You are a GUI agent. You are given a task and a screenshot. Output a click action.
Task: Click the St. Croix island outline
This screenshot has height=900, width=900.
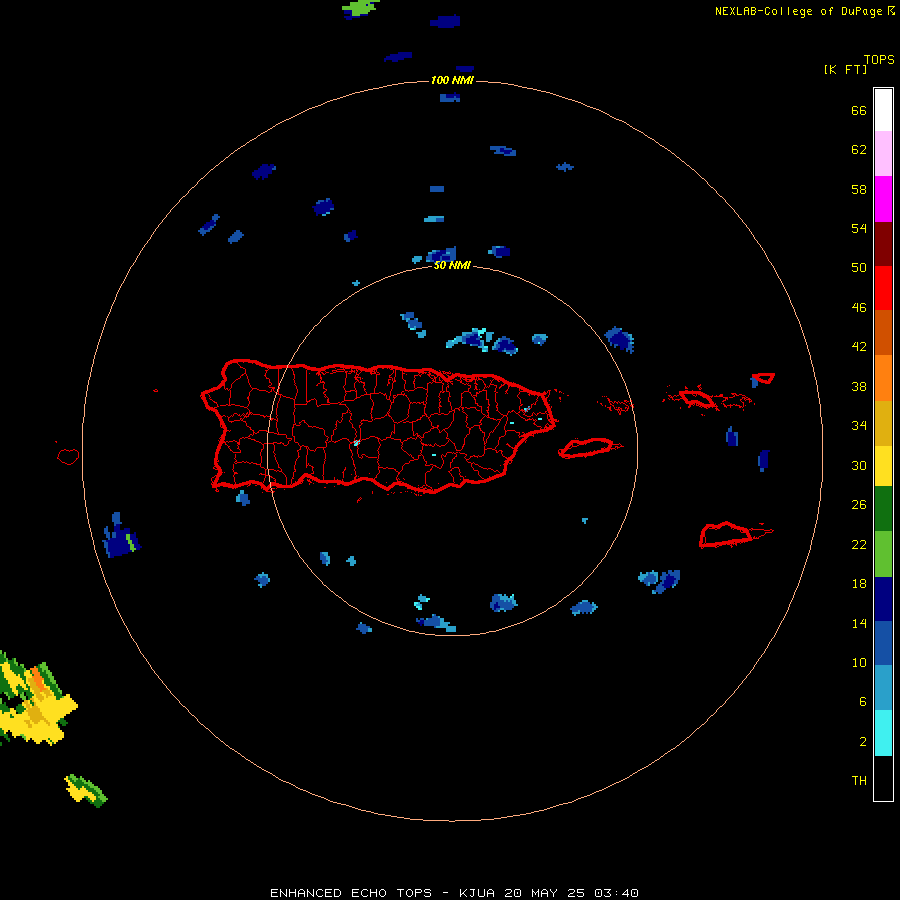735,535
